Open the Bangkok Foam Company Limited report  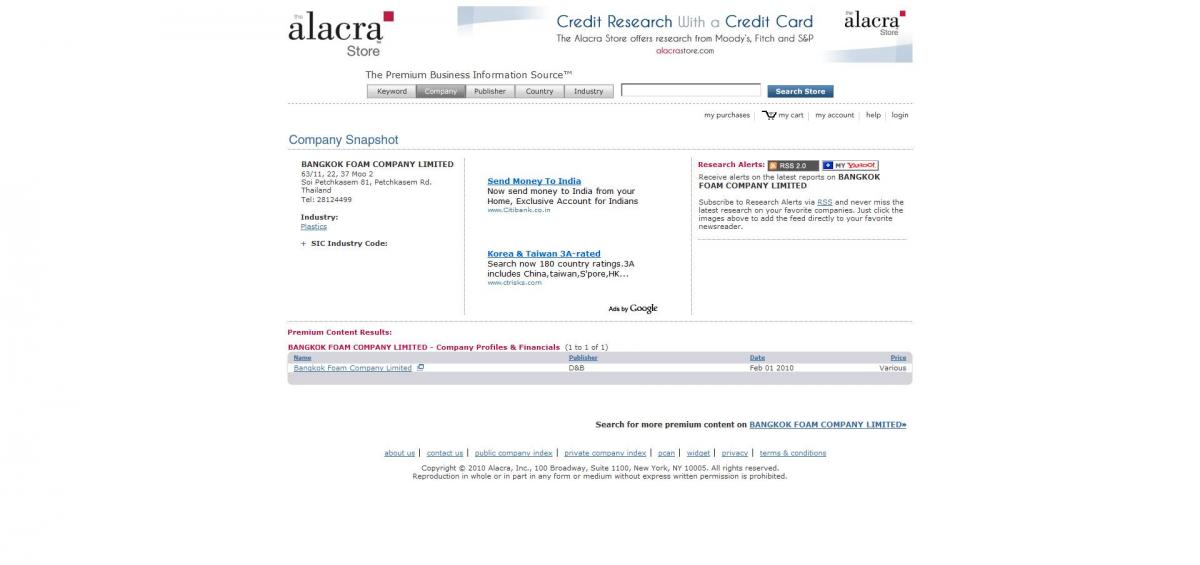353,368
